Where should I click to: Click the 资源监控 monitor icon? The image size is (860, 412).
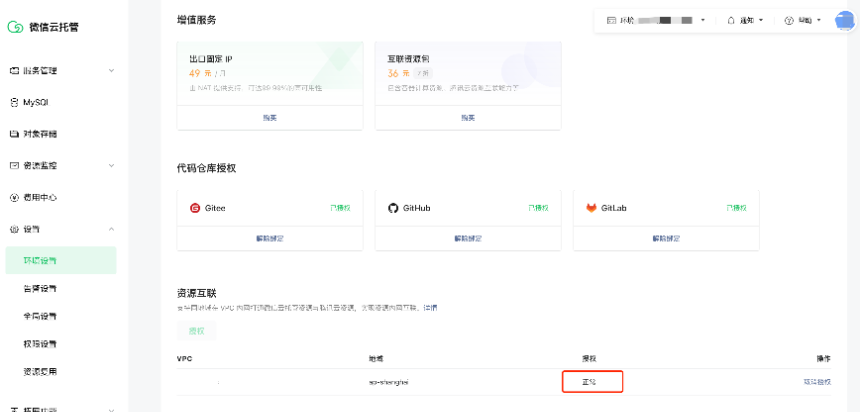(x=15, y=166)
